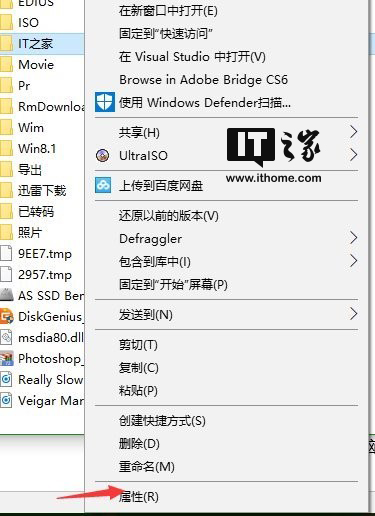Click the Veigar audio file icon
The image size is (375, 516).
click(x=6, y=400)
